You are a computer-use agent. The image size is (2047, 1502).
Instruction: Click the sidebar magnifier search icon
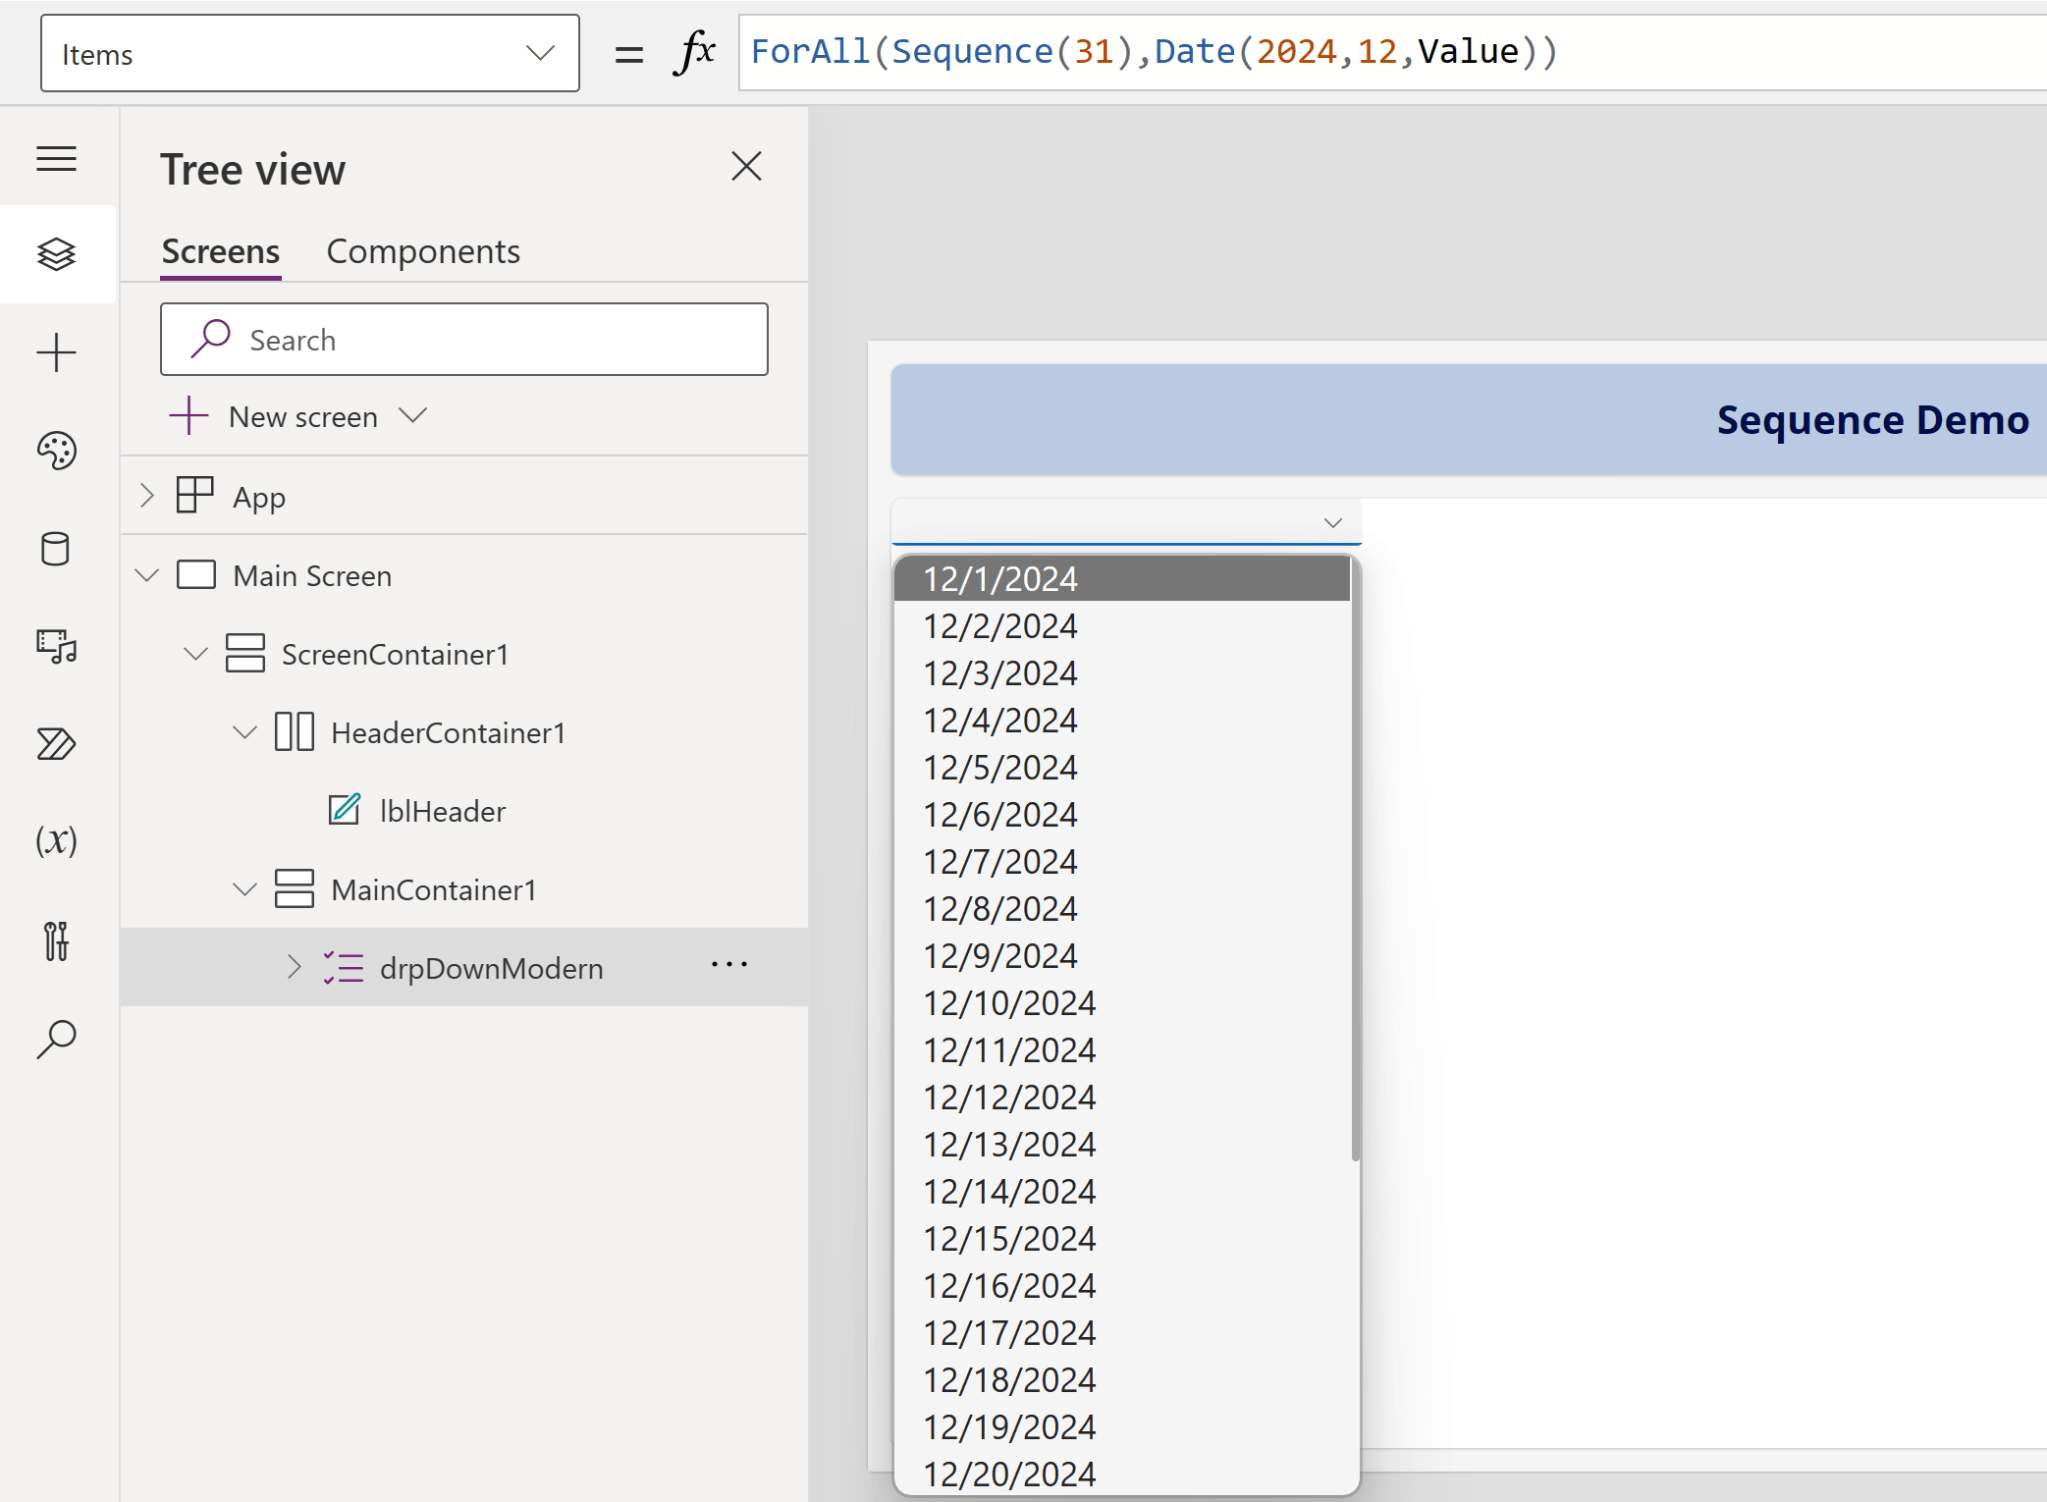(x=56, y=1038)
